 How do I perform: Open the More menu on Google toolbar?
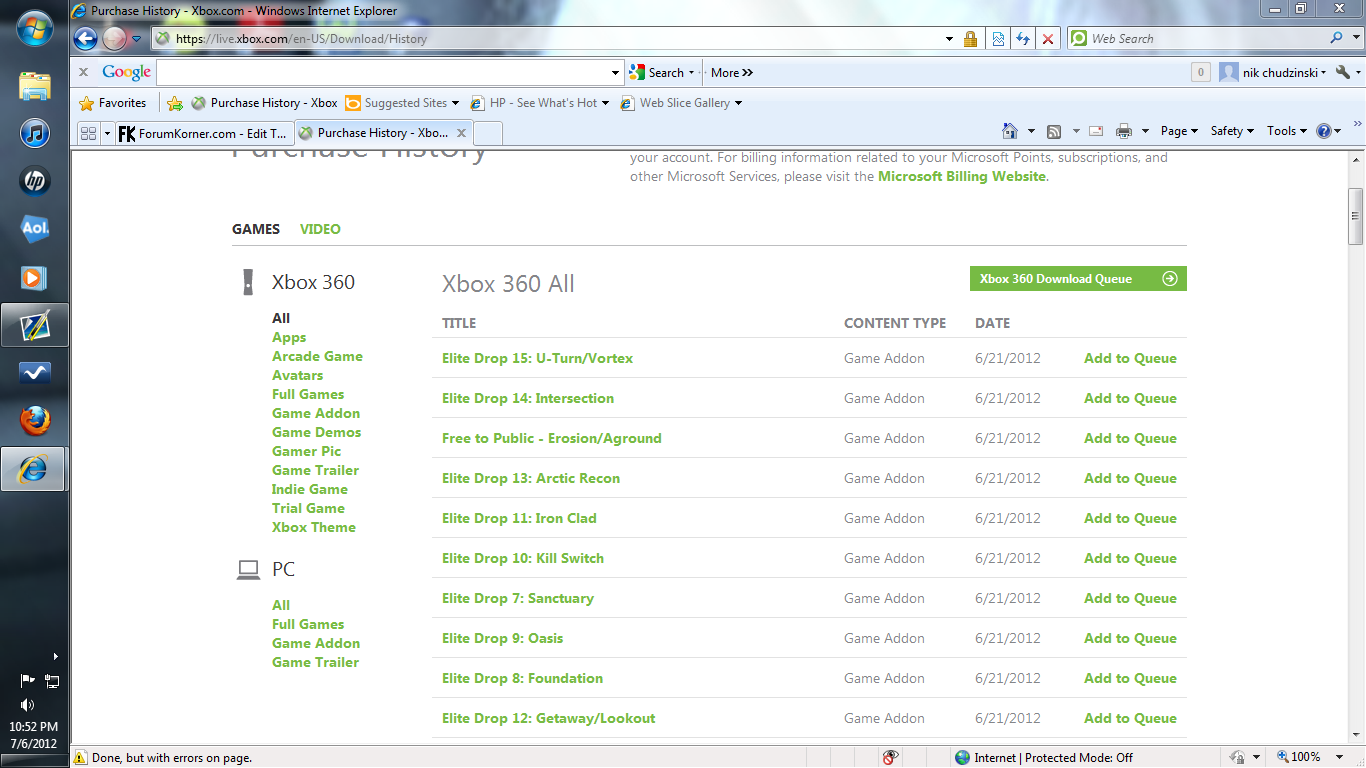[x=731, y=72]
